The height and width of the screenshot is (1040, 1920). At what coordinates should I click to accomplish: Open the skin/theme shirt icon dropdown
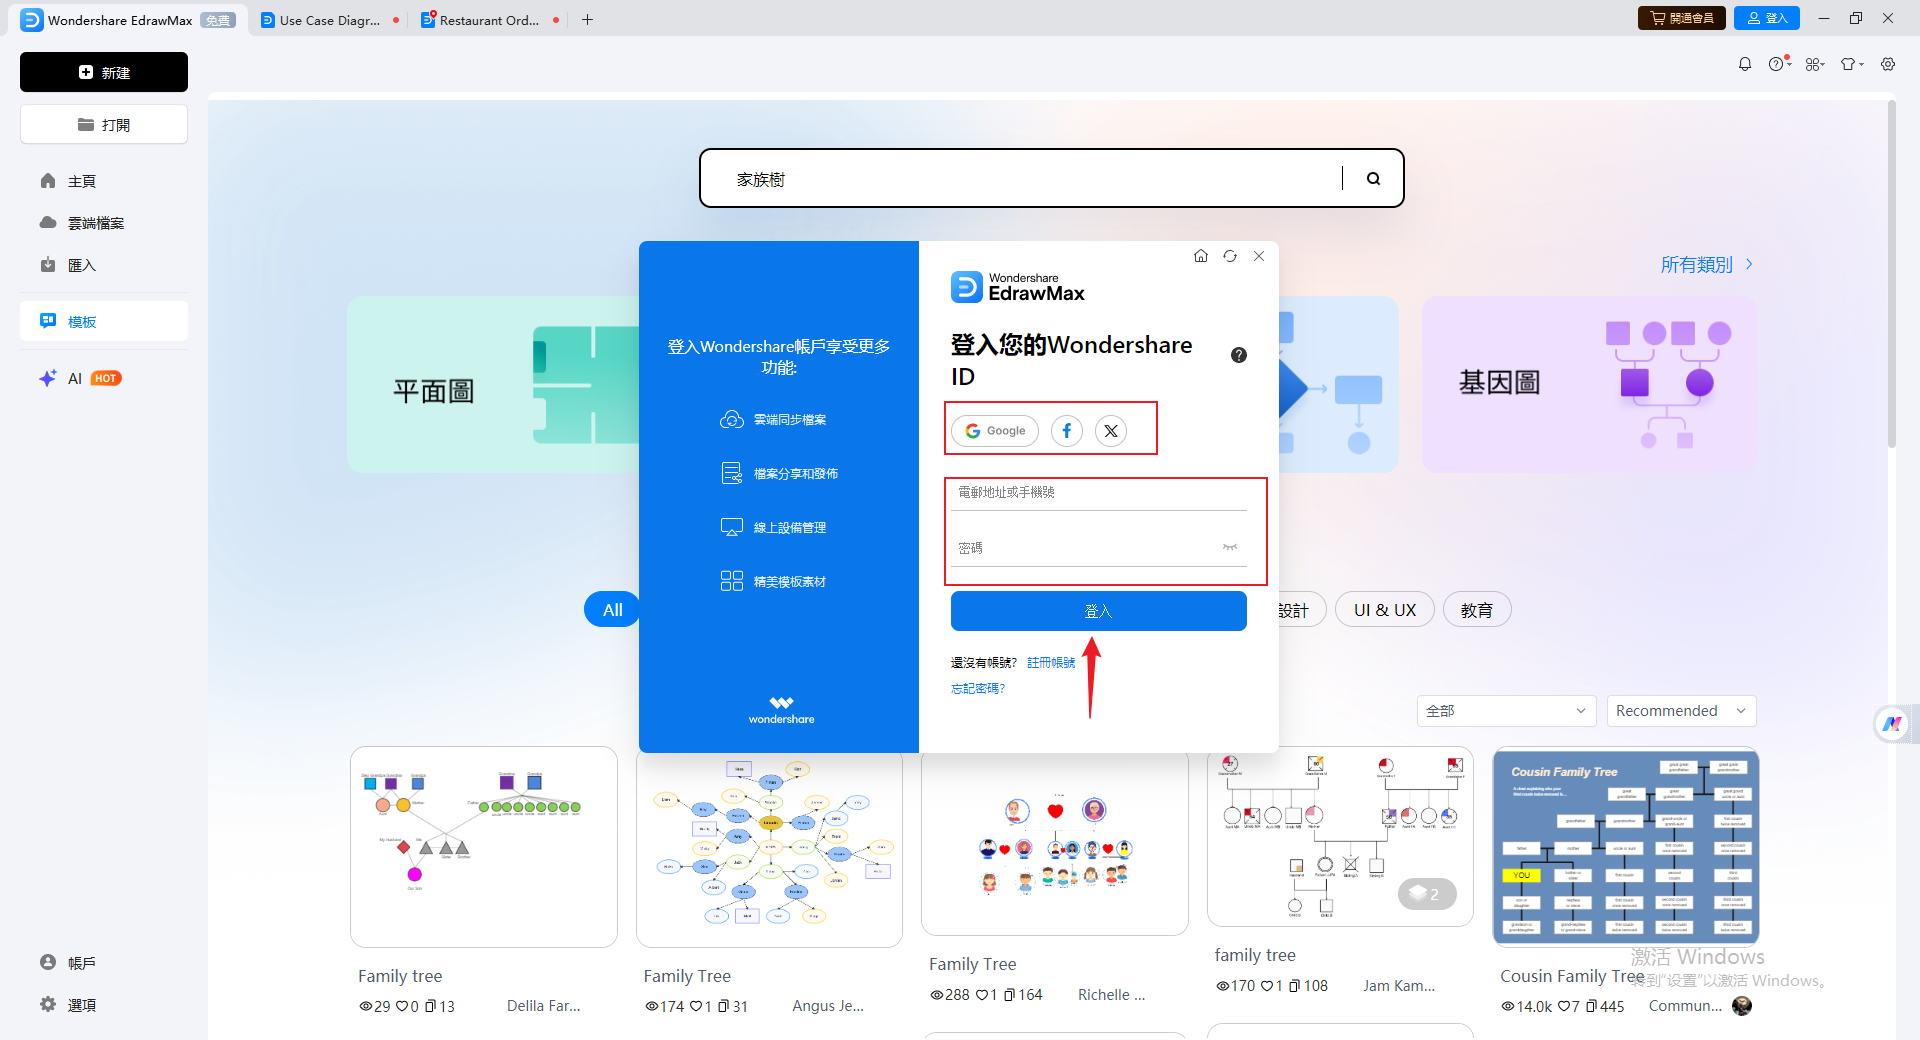point(1852,64)
